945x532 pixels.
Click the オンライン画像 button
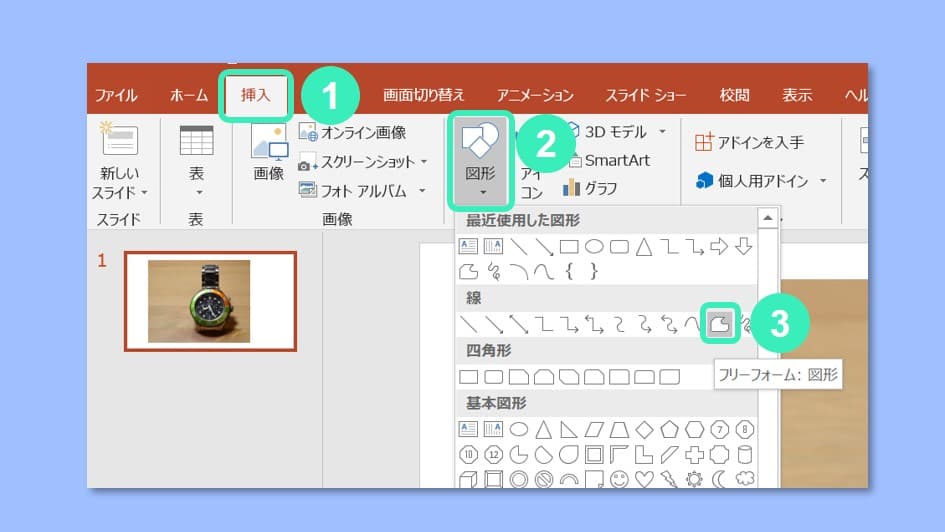[353, 133]
